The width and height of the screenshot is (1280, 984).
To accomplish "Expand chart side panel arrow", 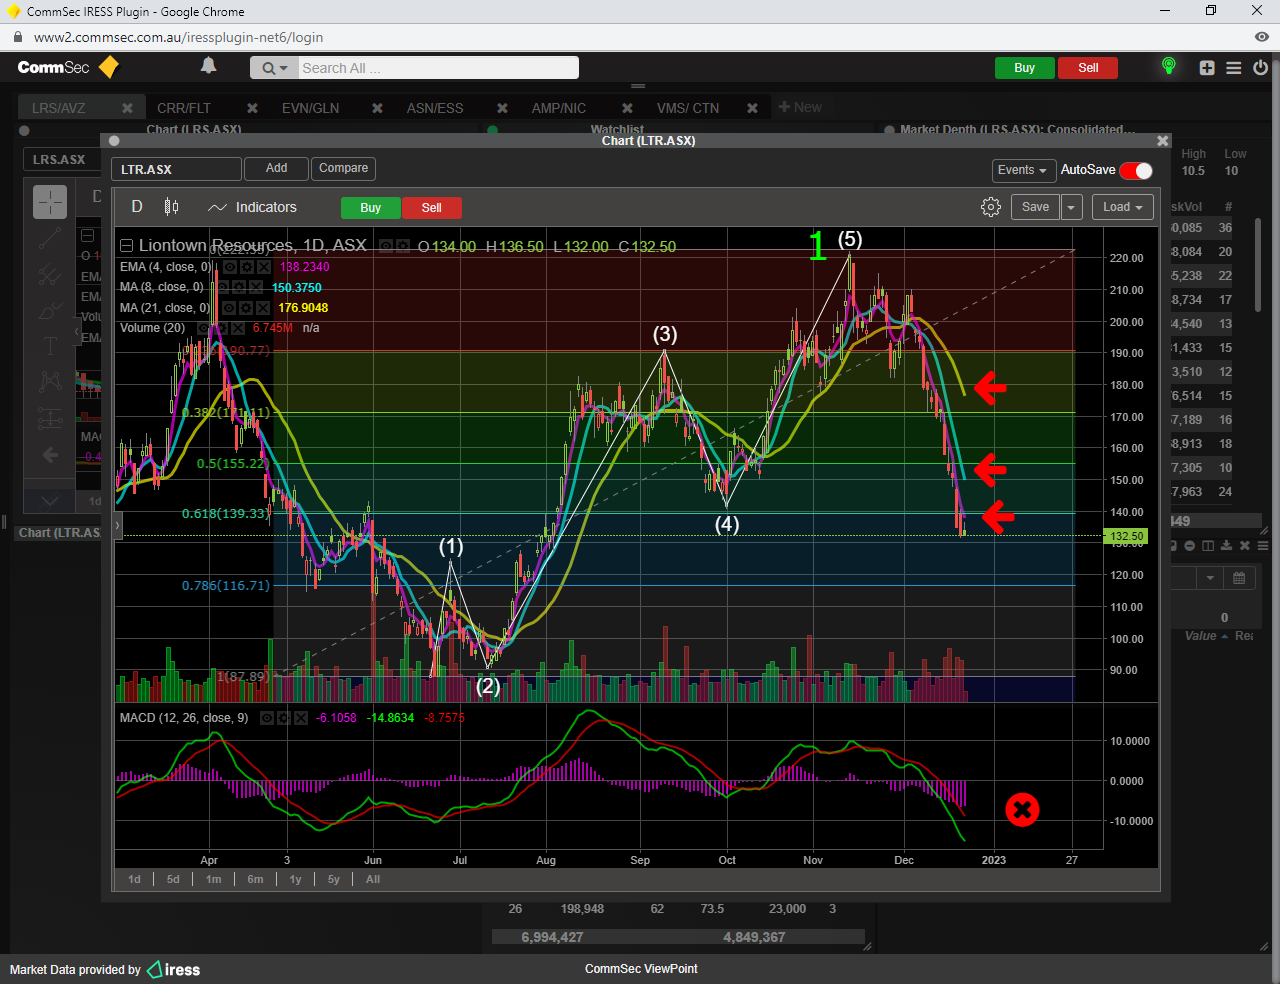I will pos(117,524).
